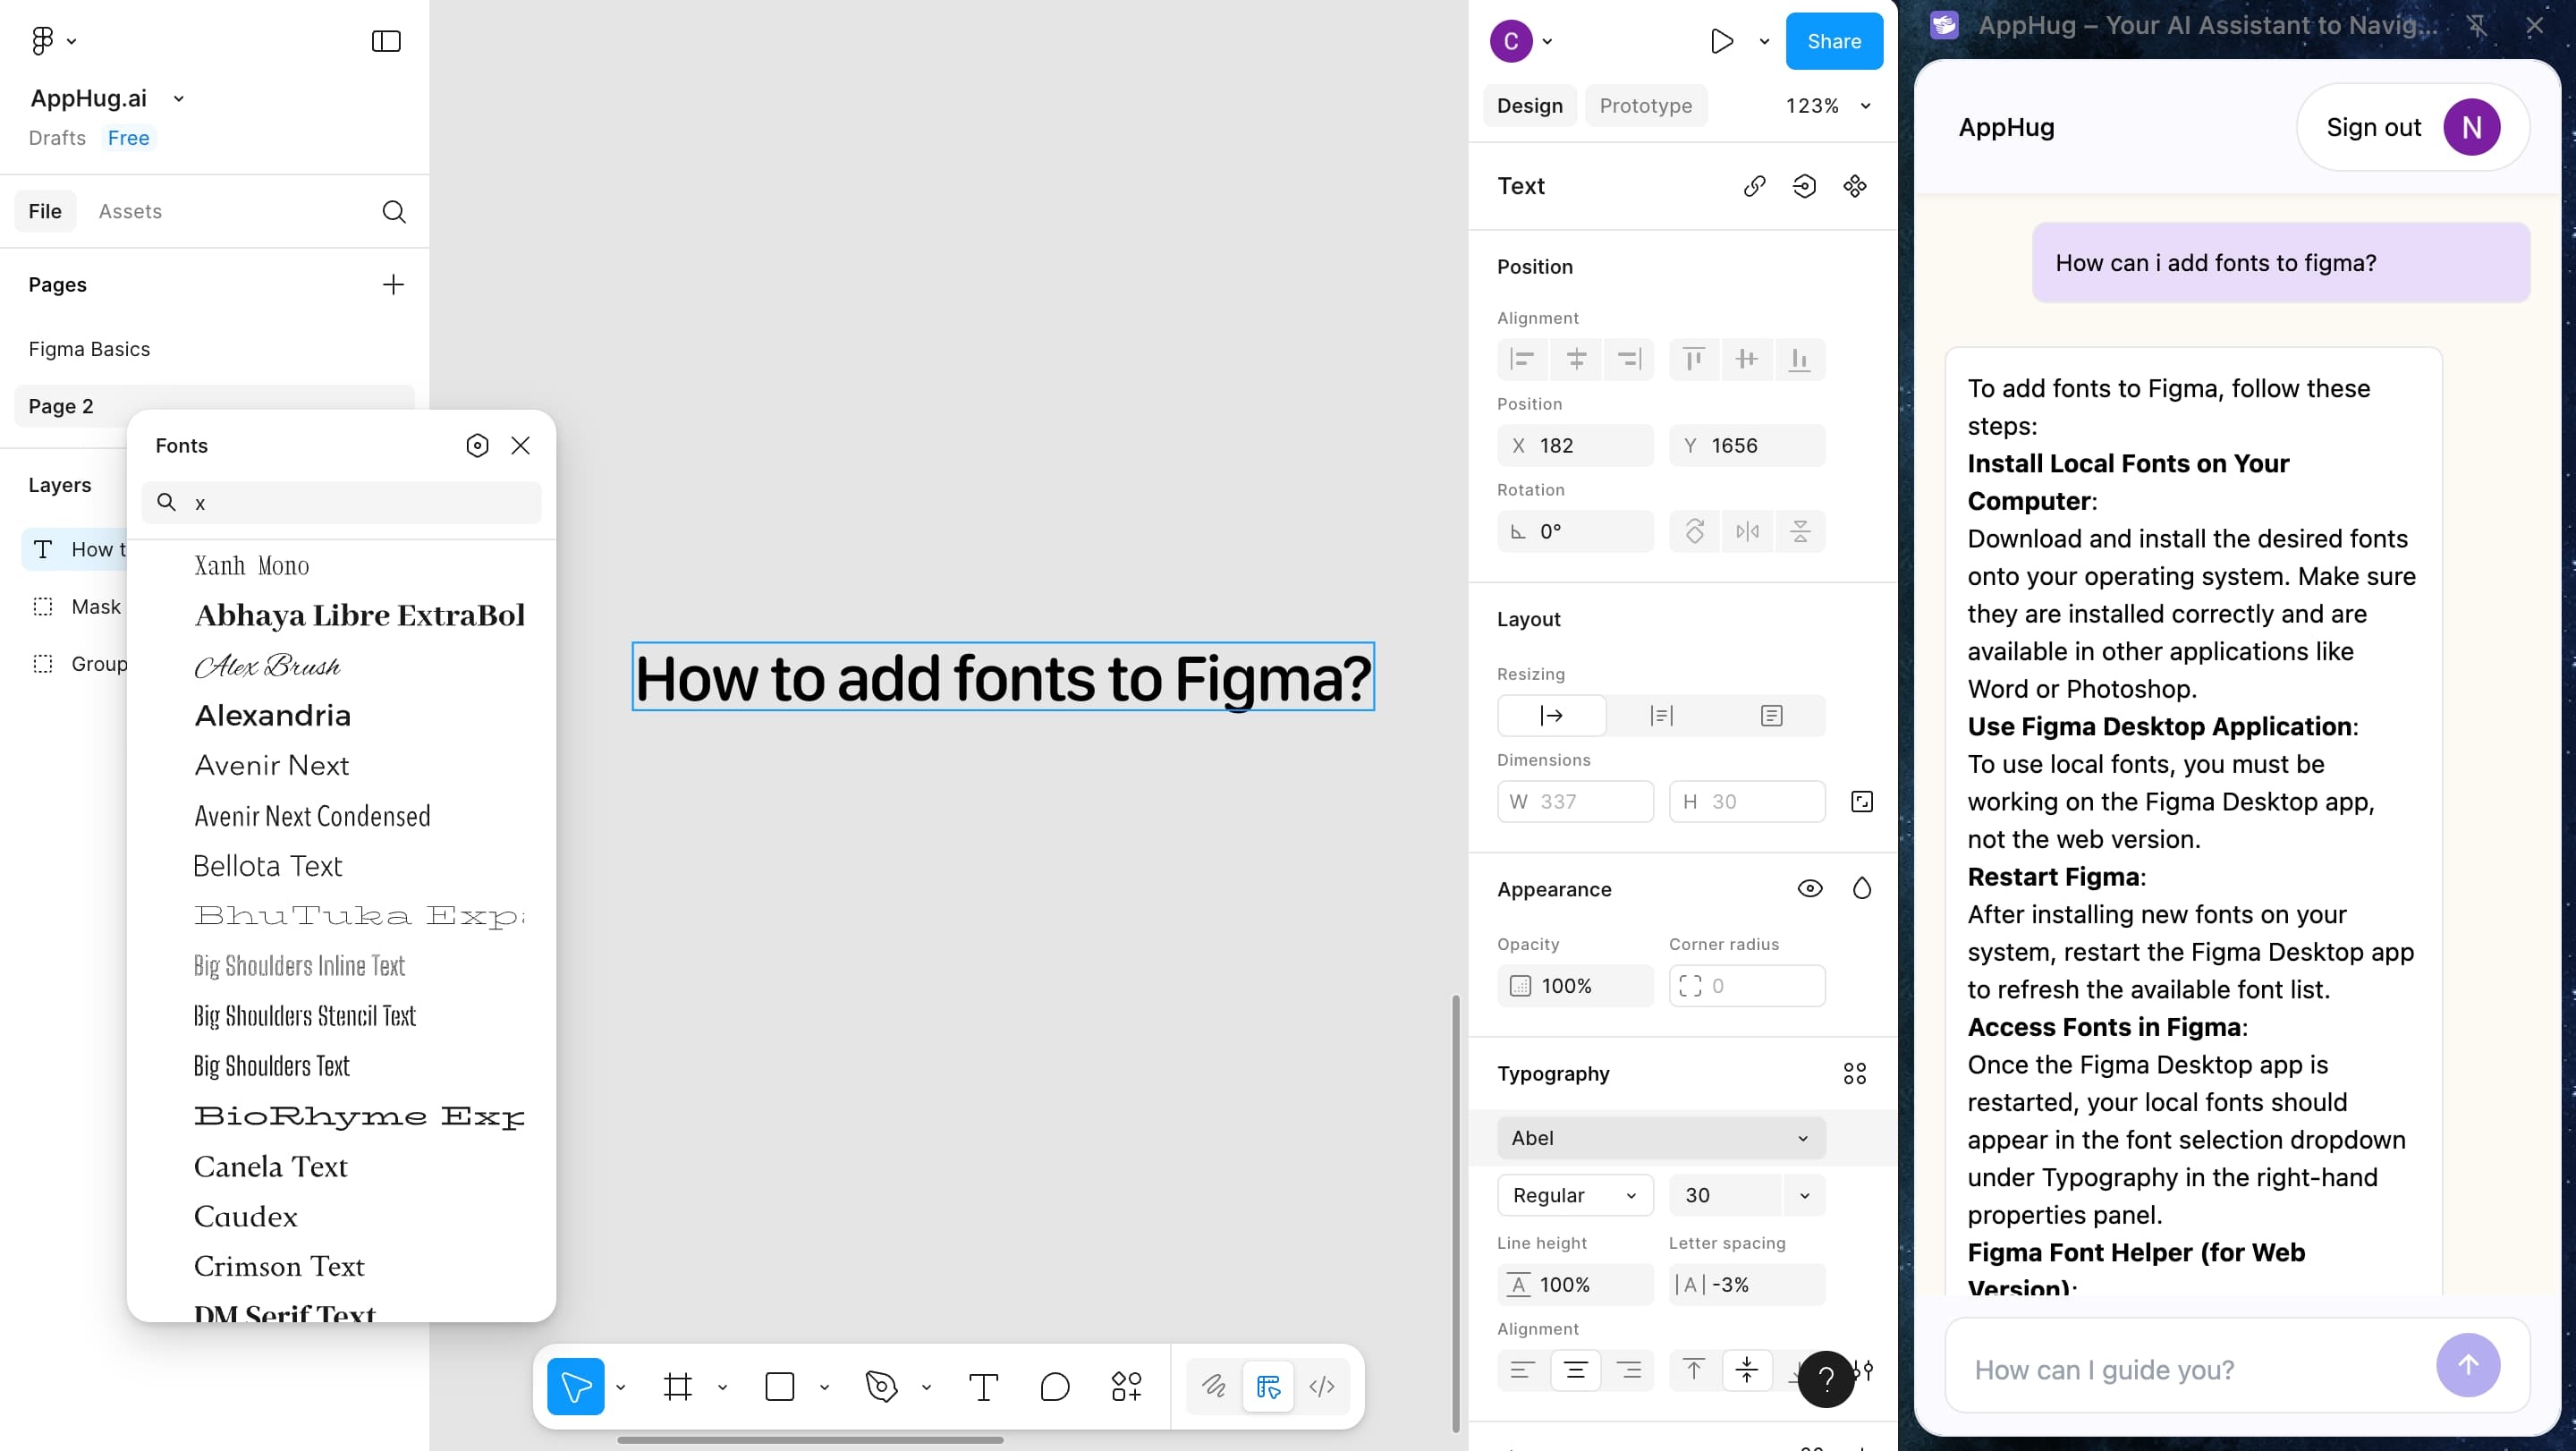Align left in Position alignment
Image resolution: width=2576 pixels, height=1451 pixels.
pyautogui.click(x=1522, y=359)
